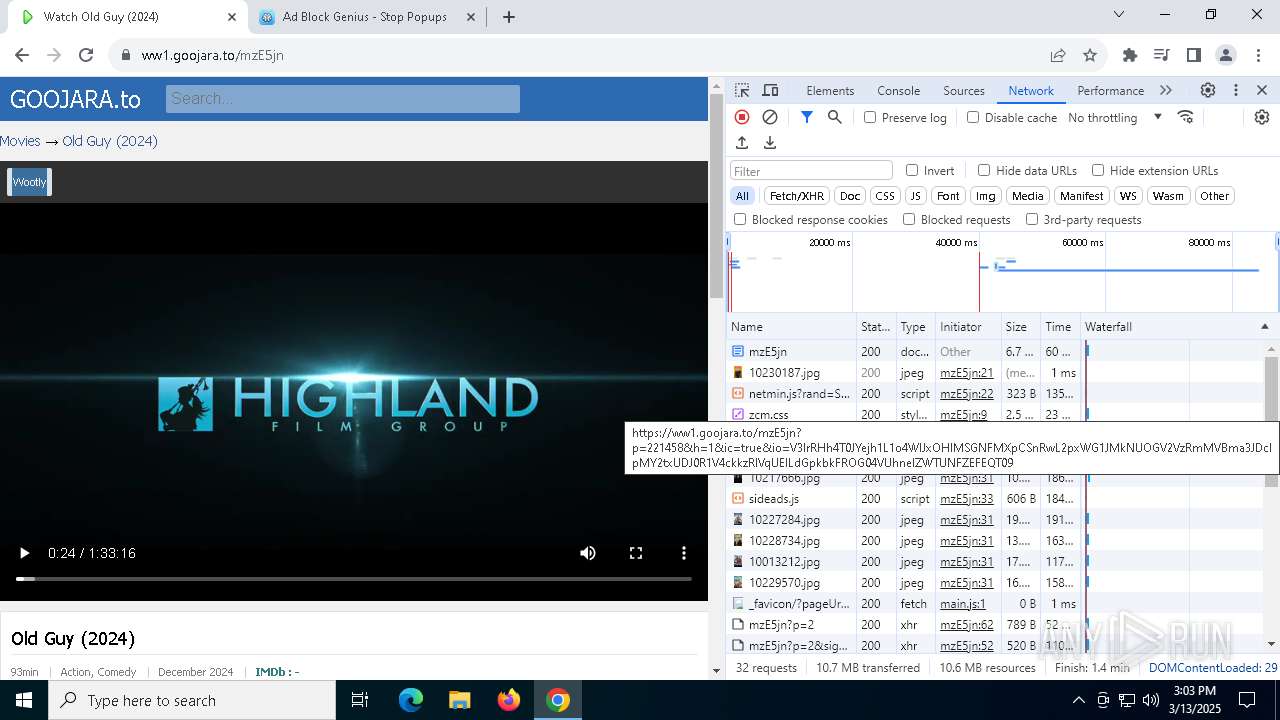Open Chrome main menu dots

pyautogui.click(x=1258, y=55)
